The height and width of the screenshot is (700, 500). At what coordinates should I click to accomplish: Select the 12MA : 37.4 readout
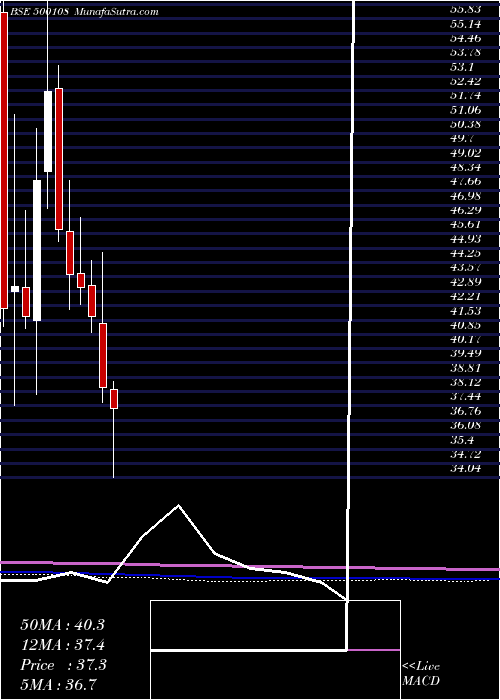point(63,645)
